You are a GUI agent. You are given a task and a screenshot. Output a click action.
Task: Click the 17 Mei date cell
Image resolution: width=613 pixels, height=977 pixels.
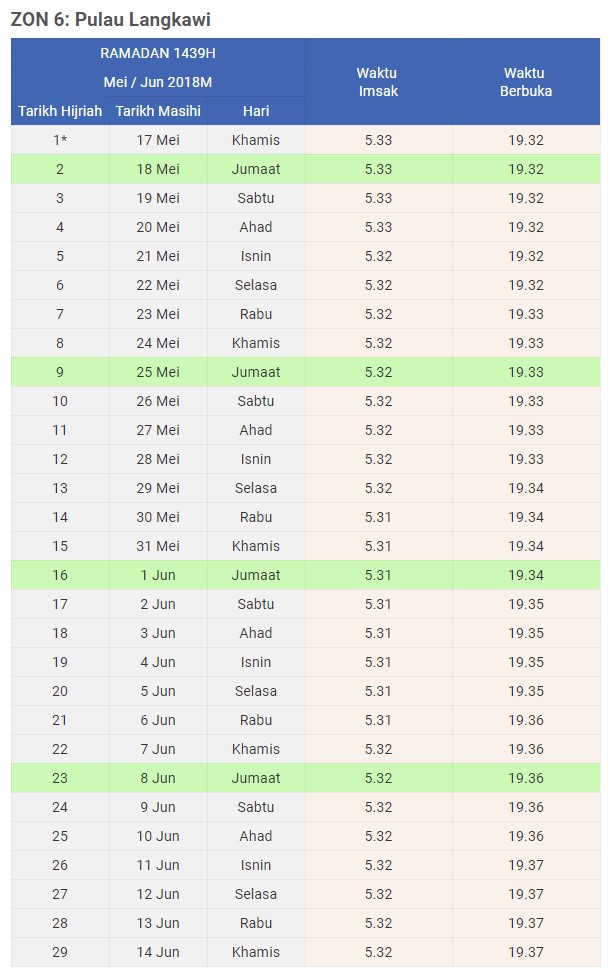point(158,140)
